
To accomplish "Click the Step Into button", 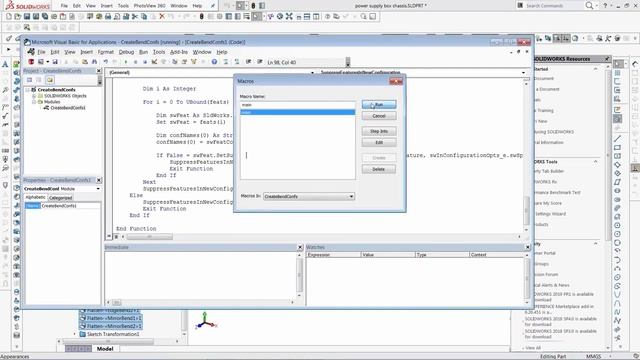I will coord(379,131).
